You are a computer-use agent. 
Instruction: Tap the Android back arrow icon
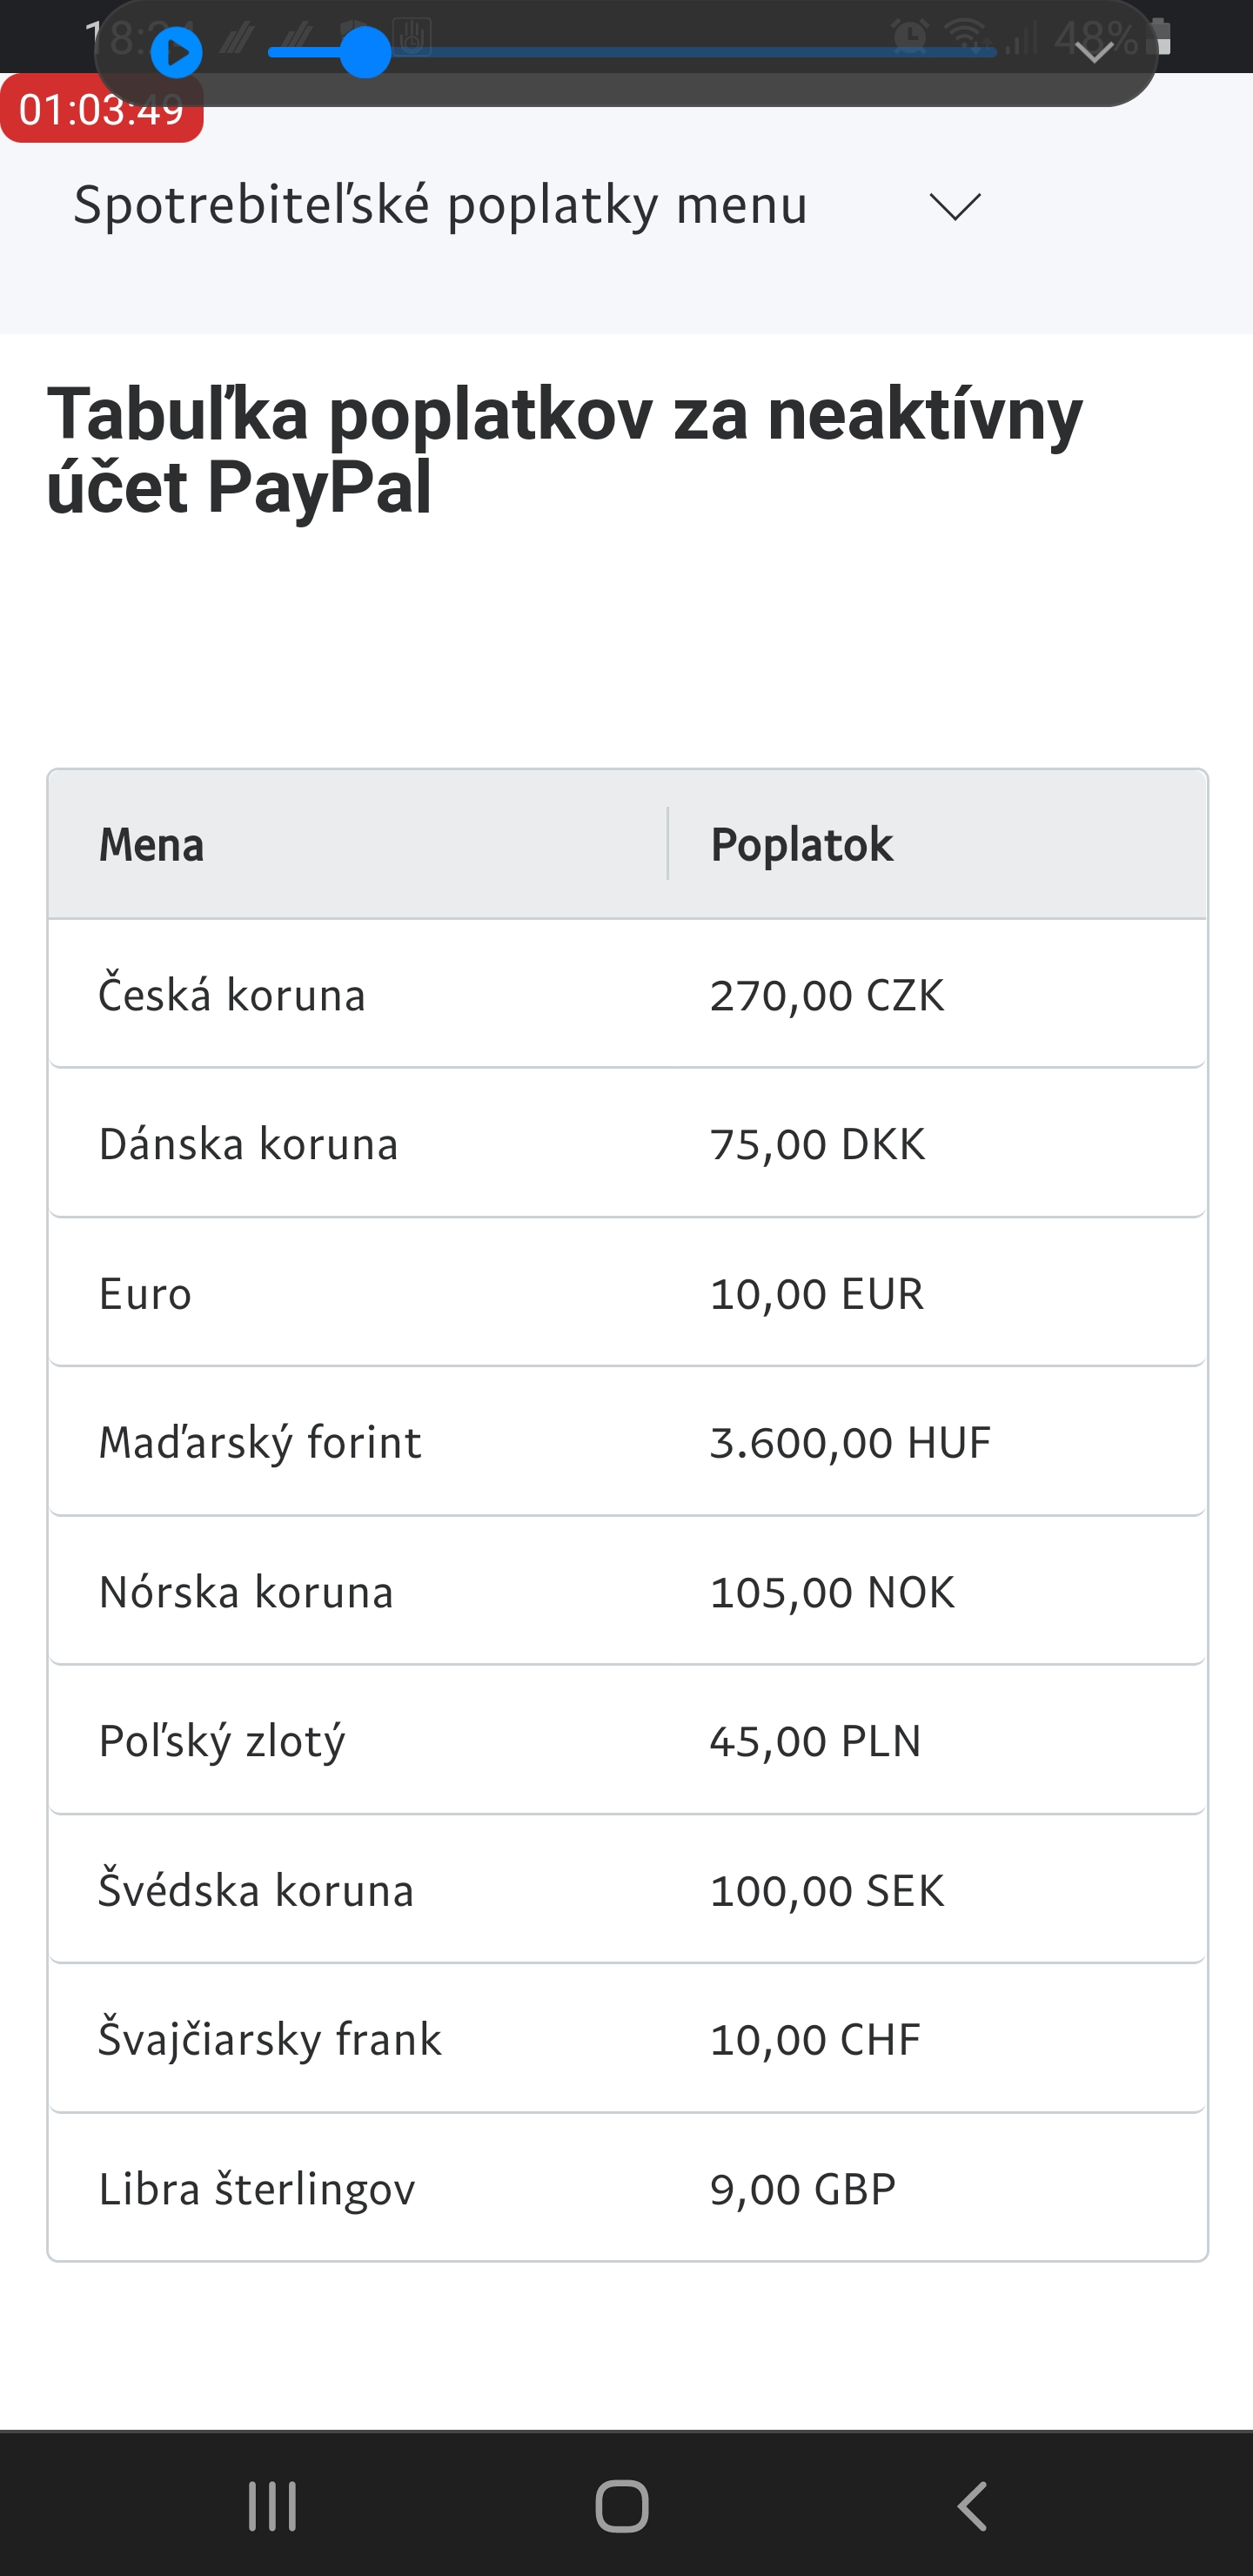tap(972, 2506)
